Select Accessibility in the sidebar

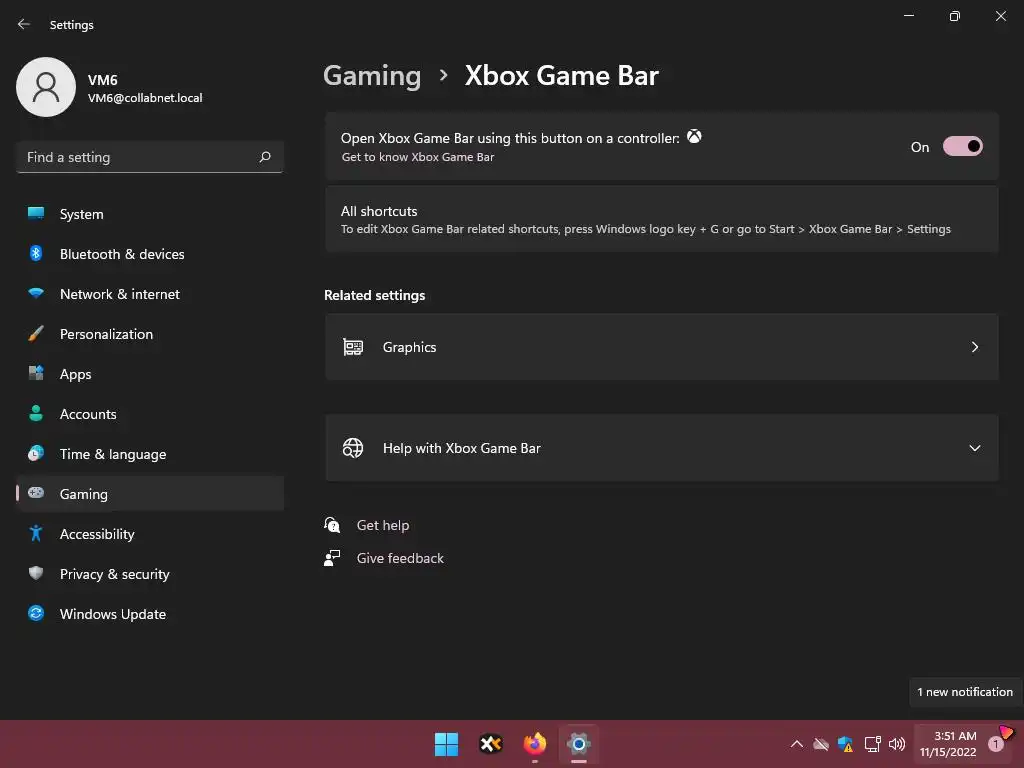tap(150, 534)
